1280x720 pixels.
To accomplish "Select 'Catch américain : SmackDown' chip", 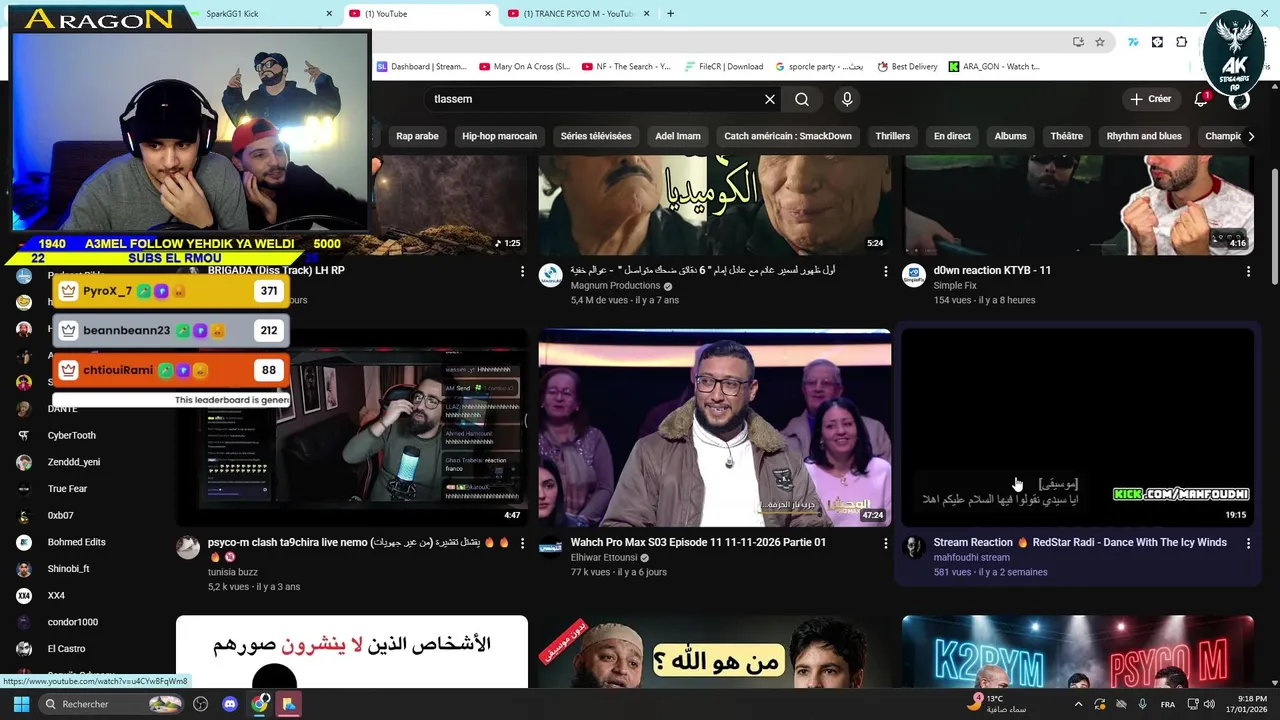I will coord(788,136).
